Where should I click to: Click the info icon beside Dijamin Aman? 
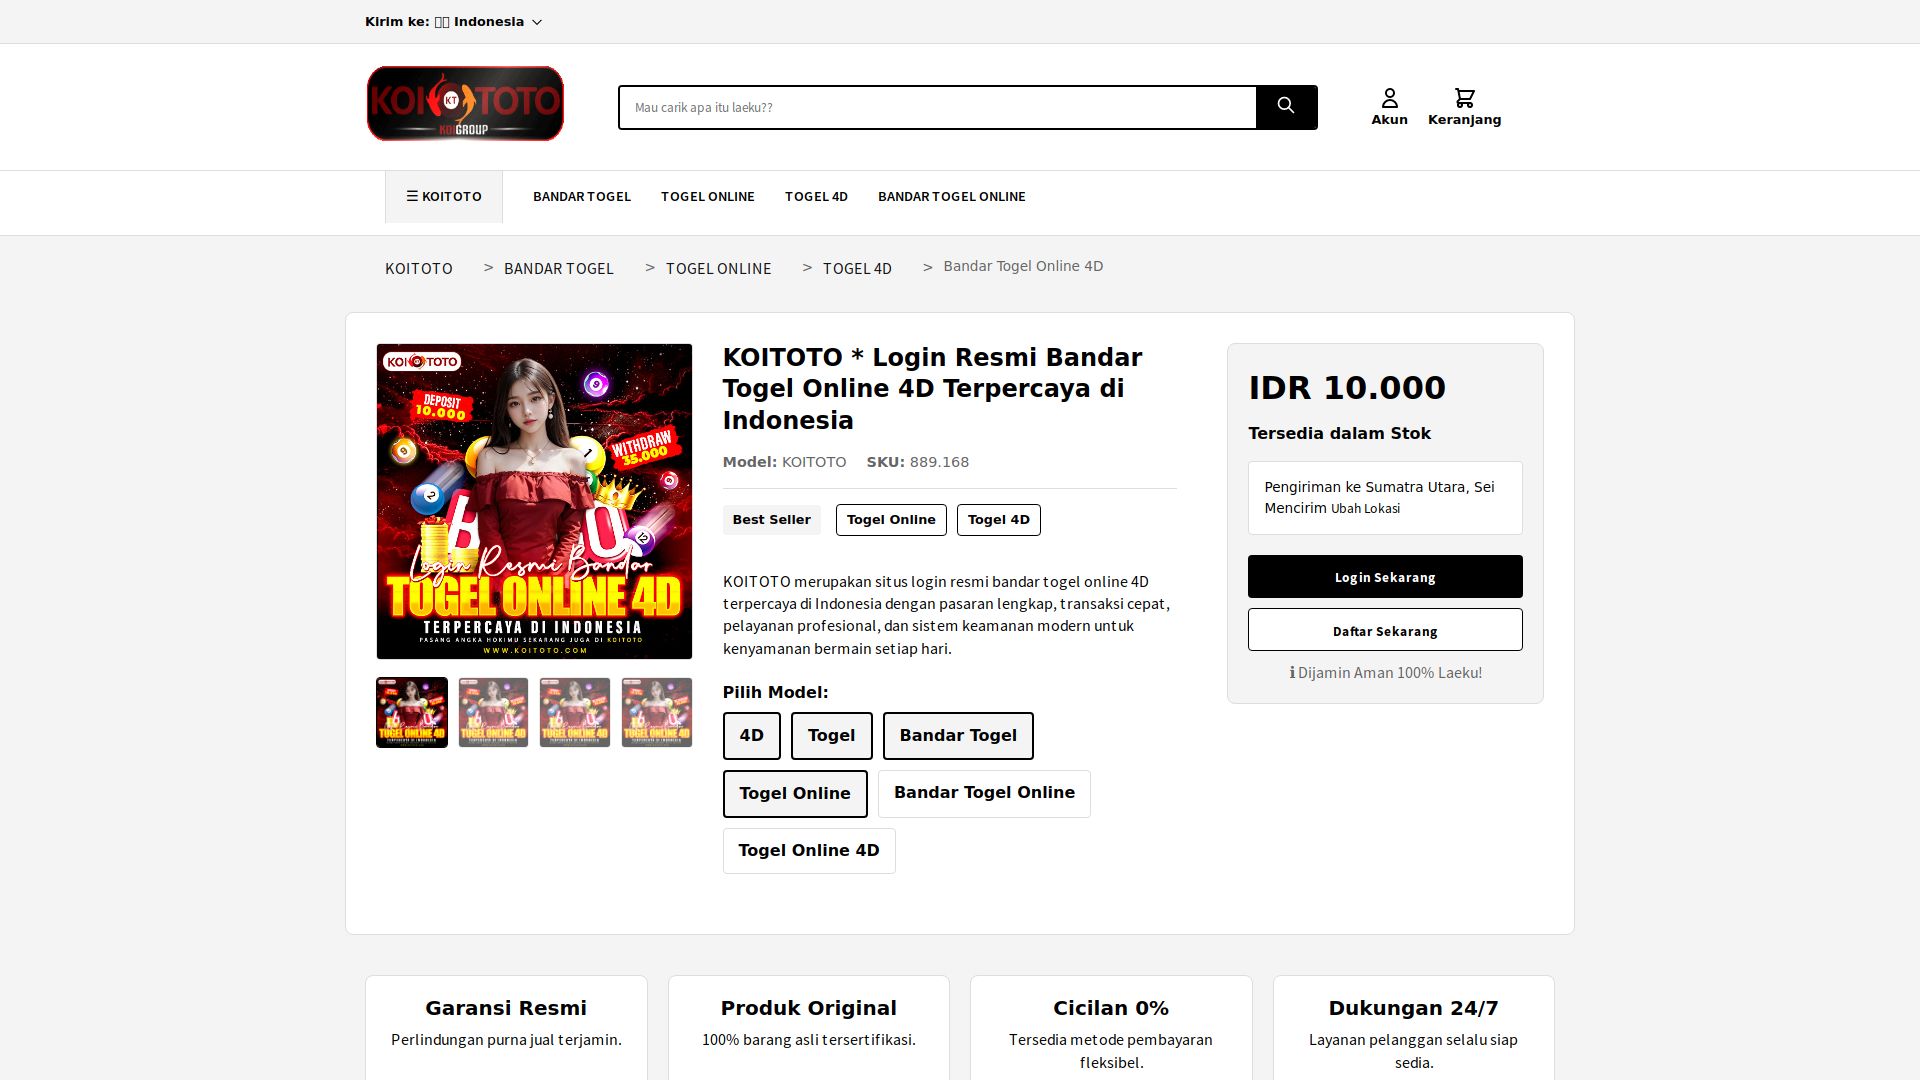(x=1292, y=673)
